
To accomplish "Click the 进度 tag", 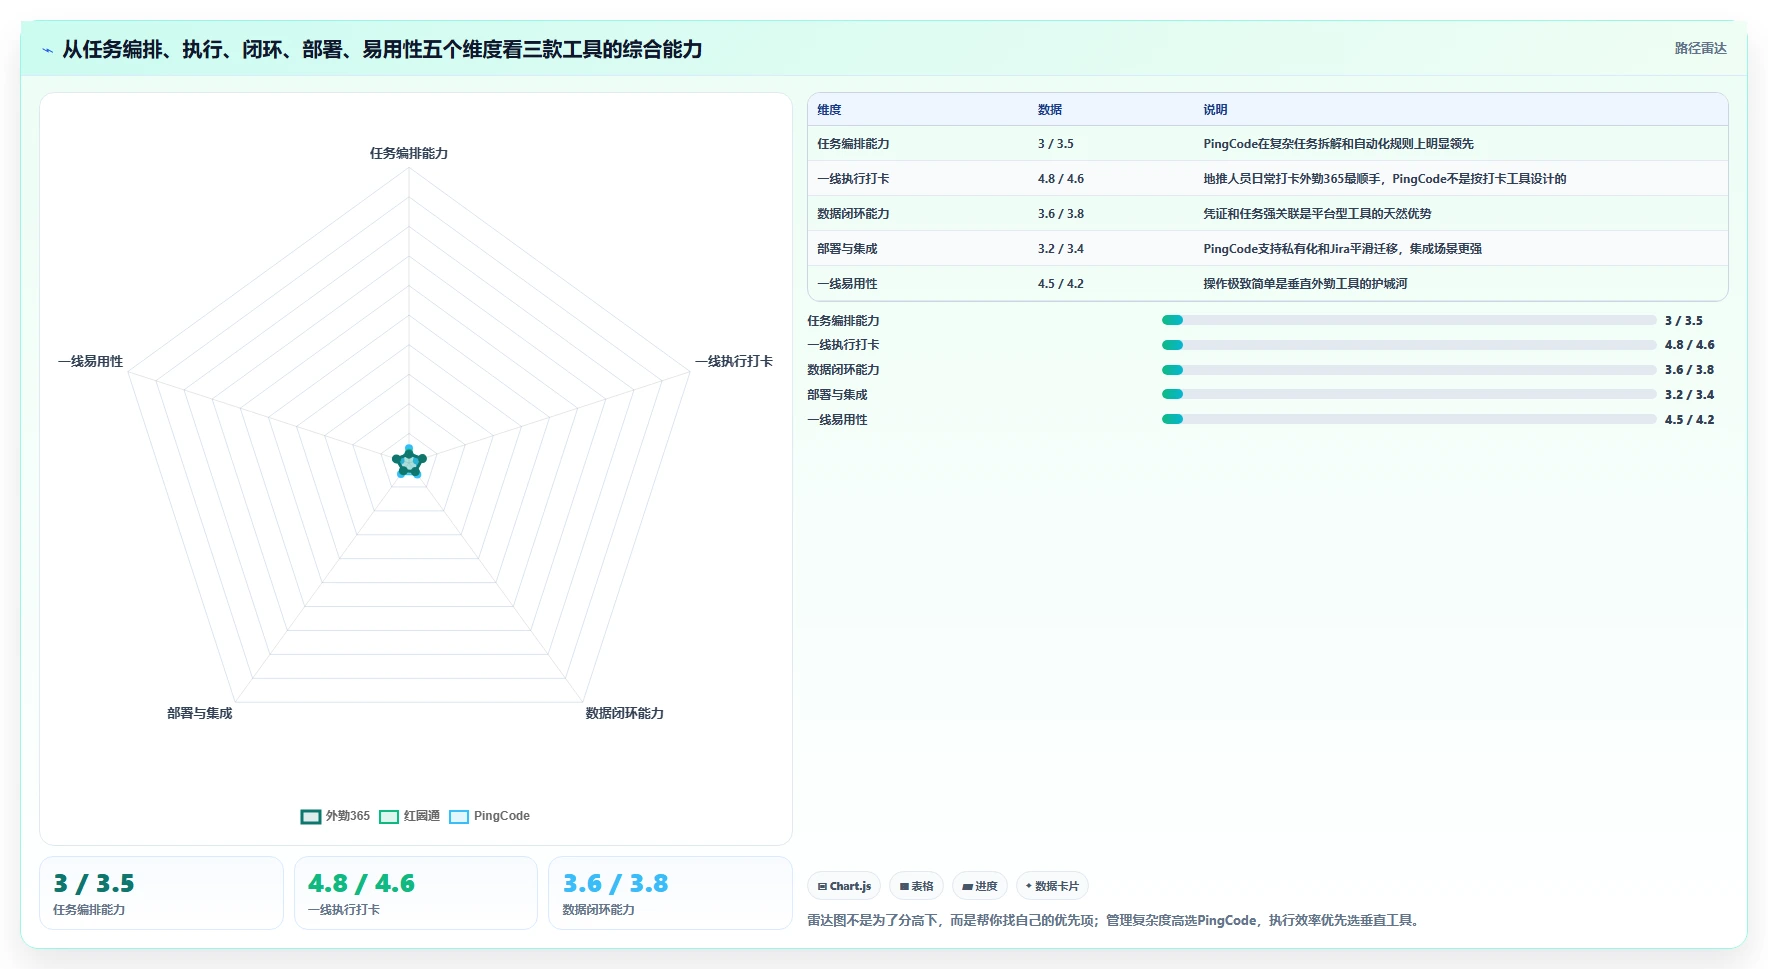I will tap(979, 886).
